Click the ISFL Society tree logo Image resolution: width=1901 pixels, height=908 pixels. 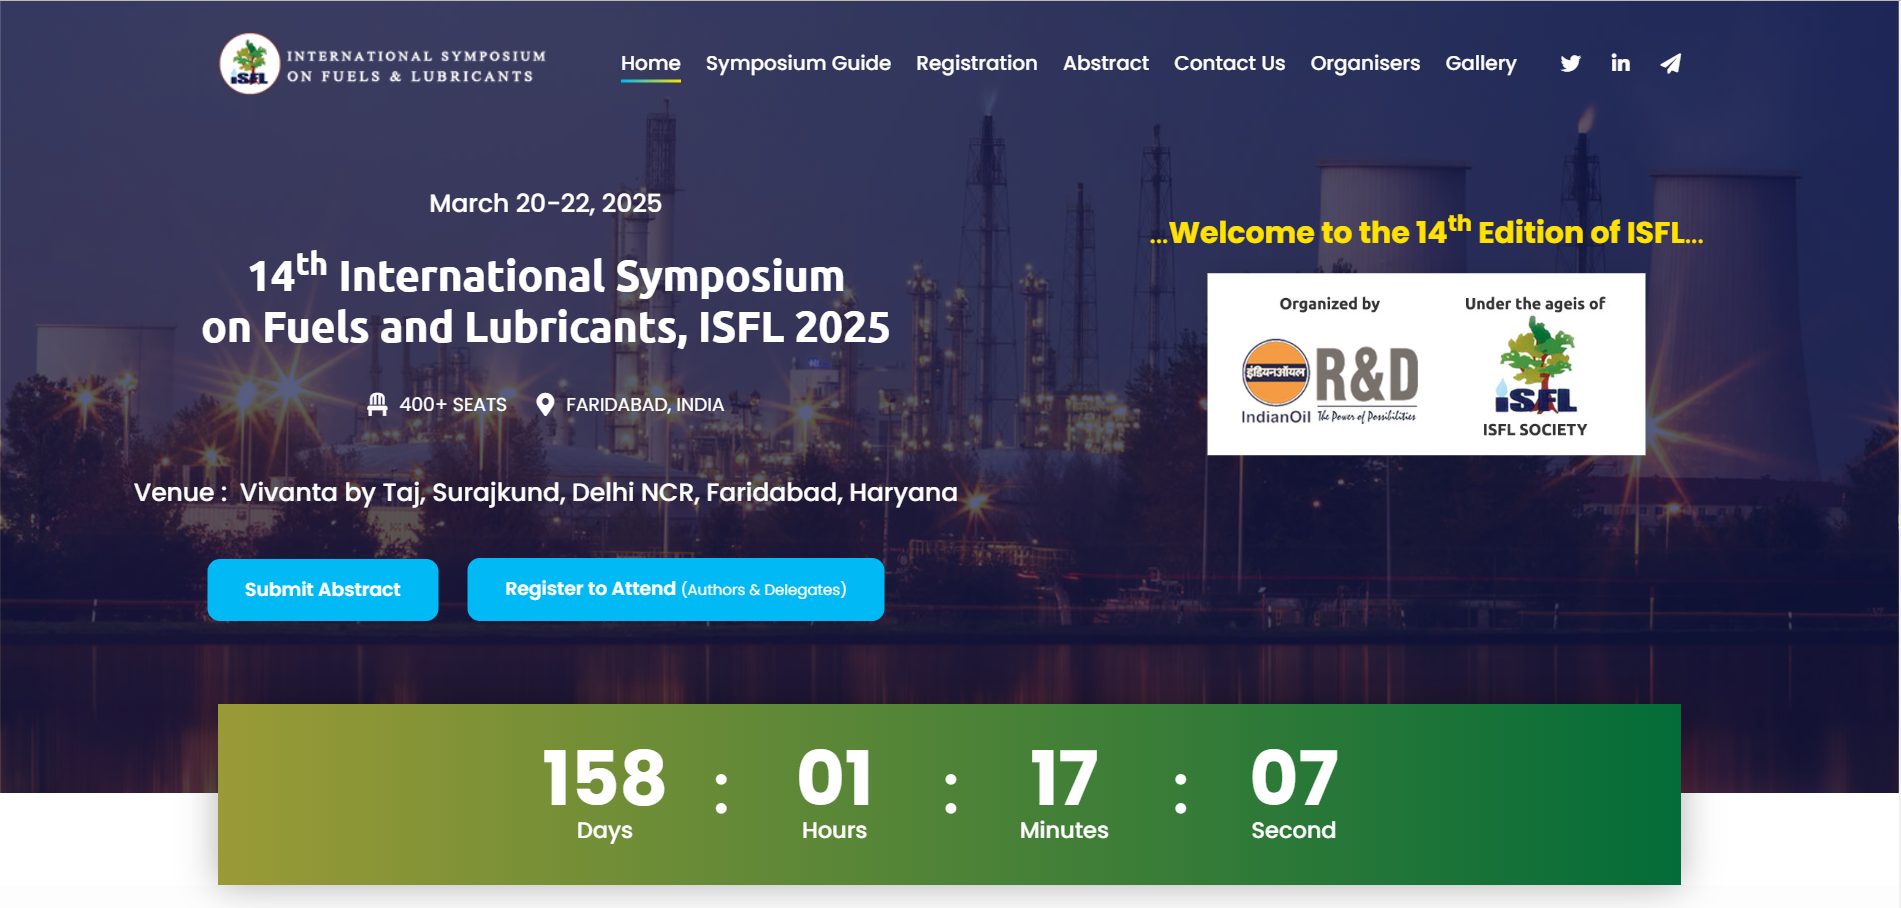[x=1535, y=368]
